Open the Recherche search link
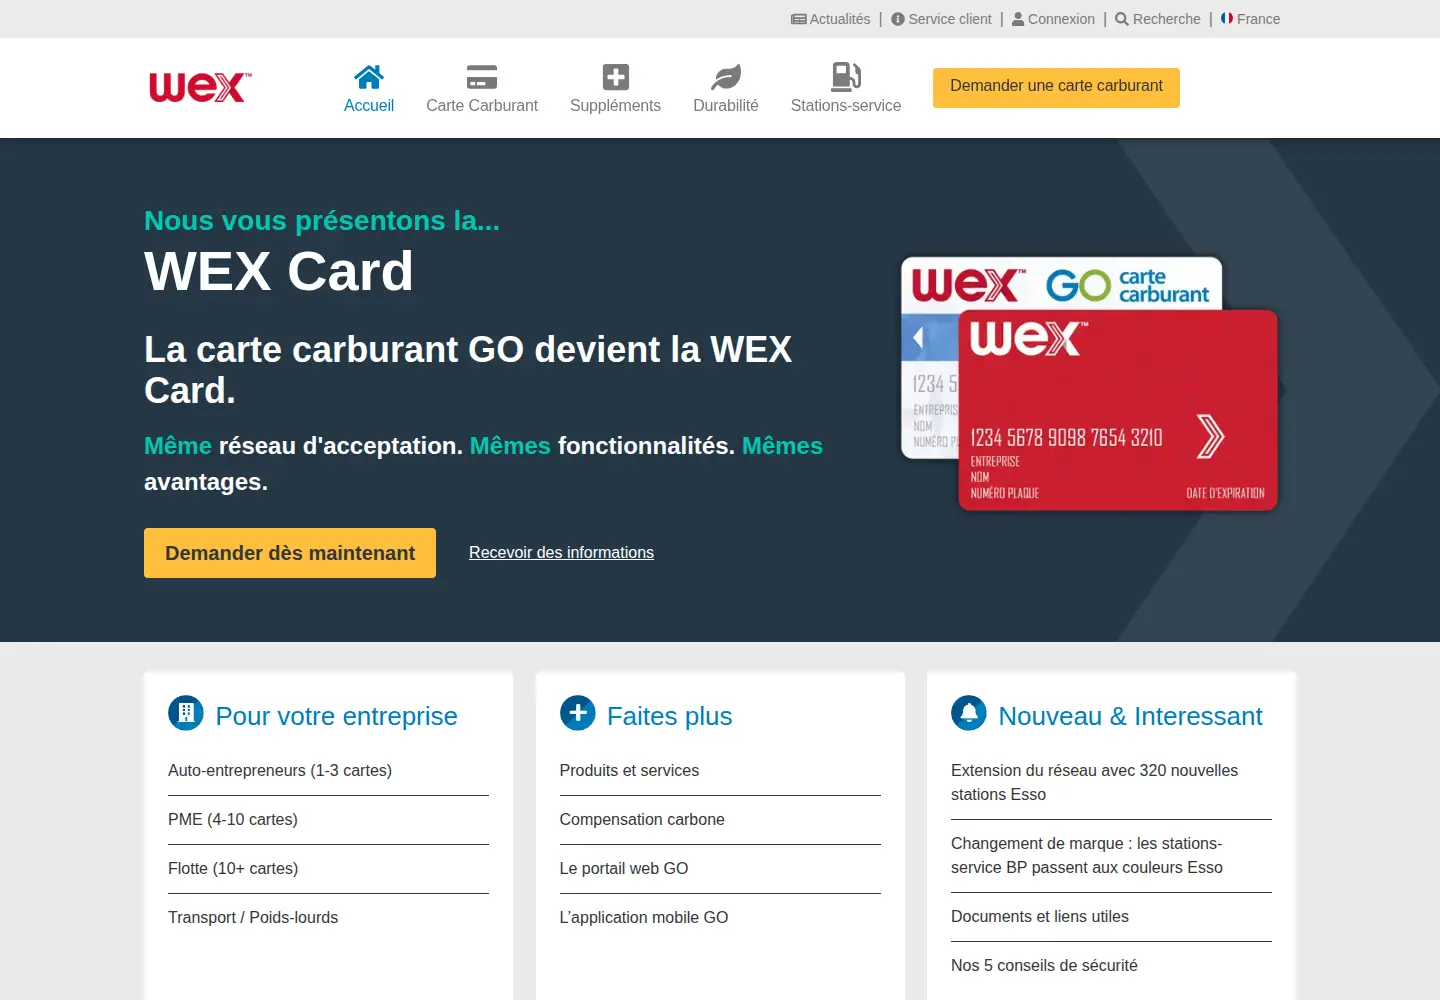The height and width of the screenshot is (1000, 1440). click(1158, 19)
